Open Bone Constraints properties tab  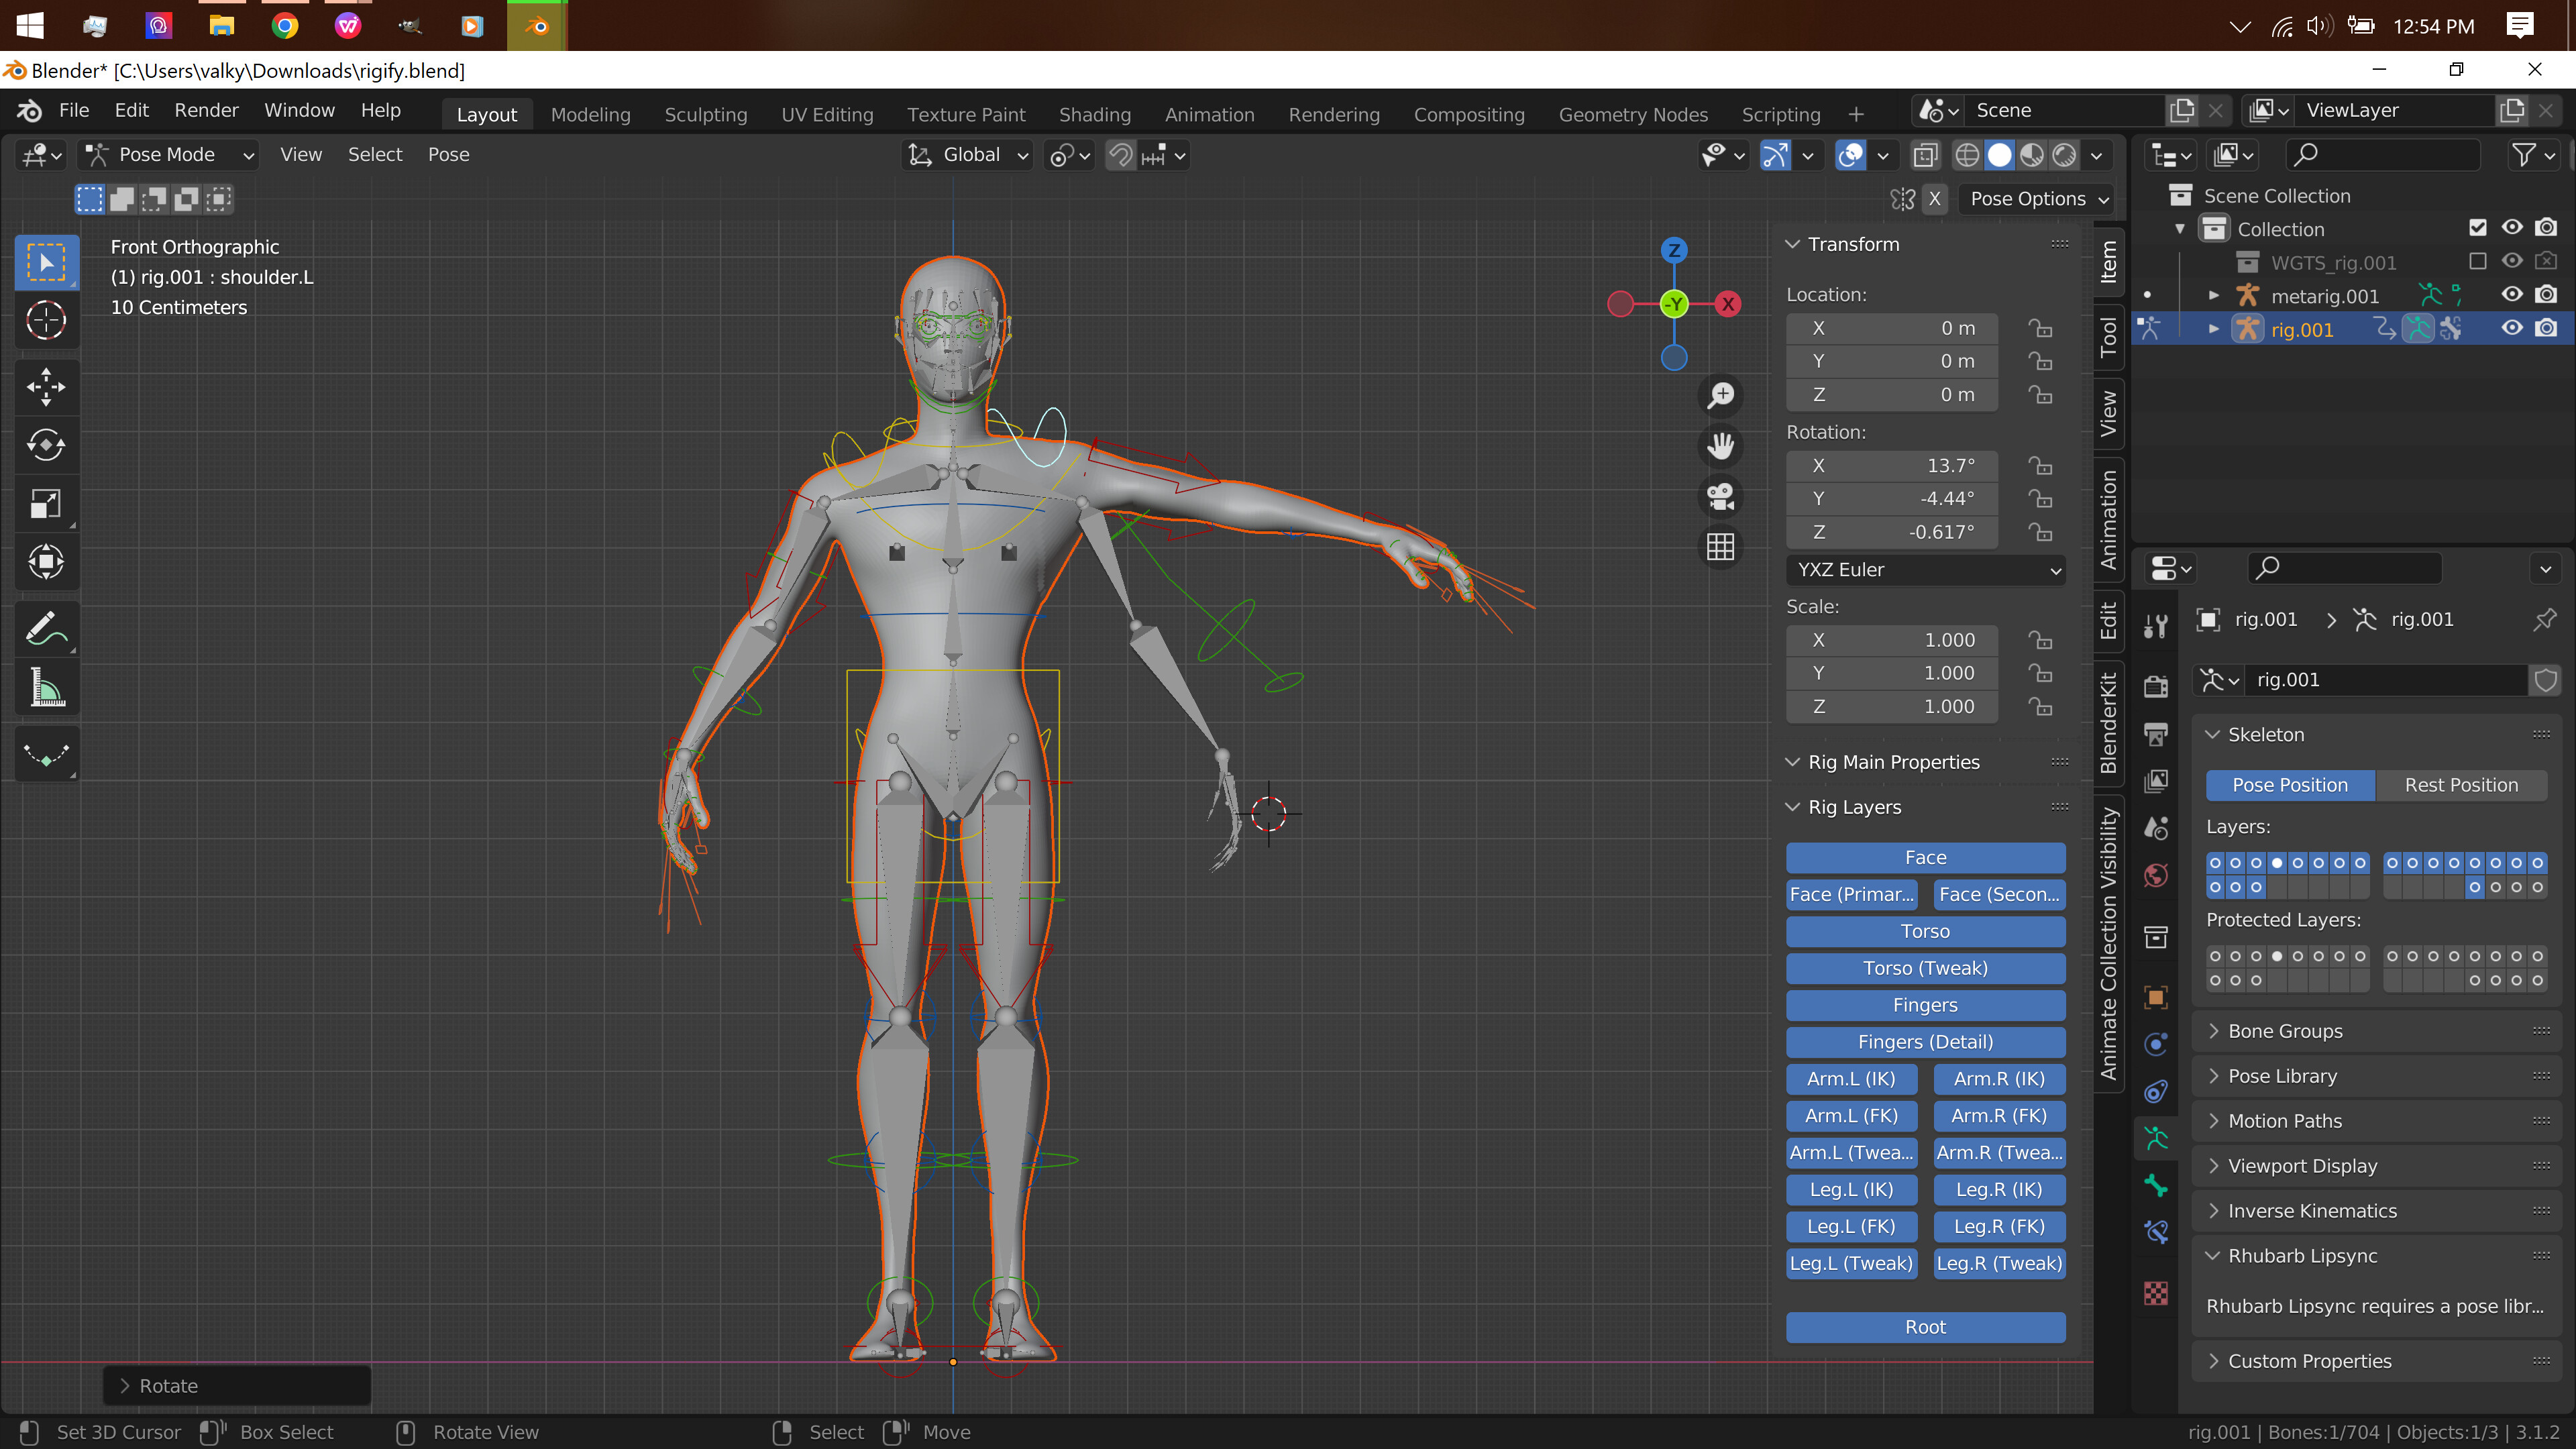click(2156, 1232)
